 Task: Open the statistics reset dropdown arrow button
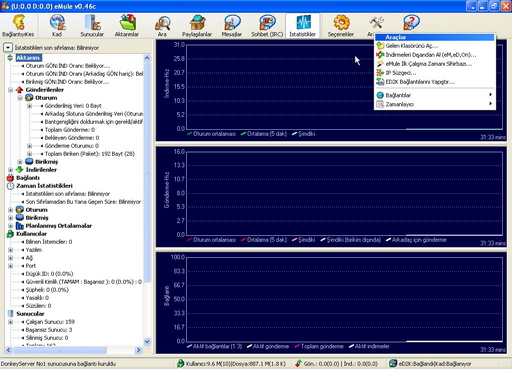(x=8, y=48)
